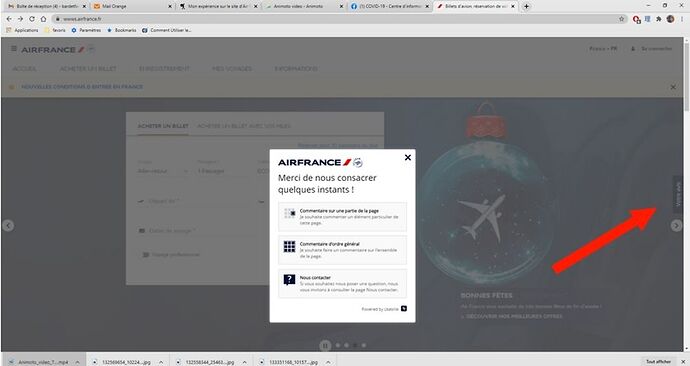
Task: Switch to the 'Animoto video' tab
Action: [x=304, y=6]
